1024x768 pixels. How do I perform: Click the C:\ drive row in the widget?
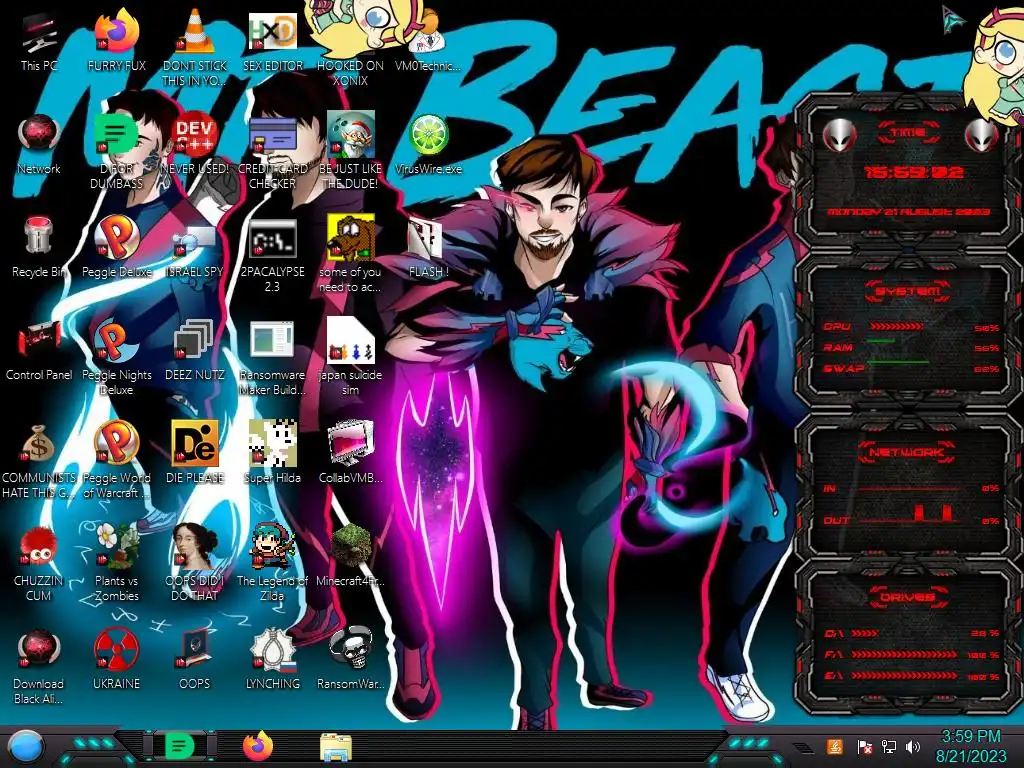[912, 633]
